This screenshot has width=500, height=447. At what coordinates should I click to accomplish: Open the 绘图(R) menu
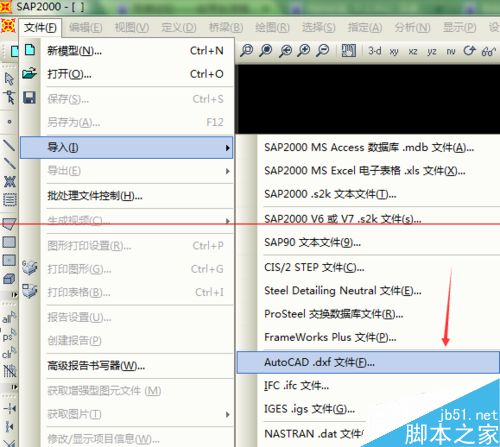pos(272,27)
